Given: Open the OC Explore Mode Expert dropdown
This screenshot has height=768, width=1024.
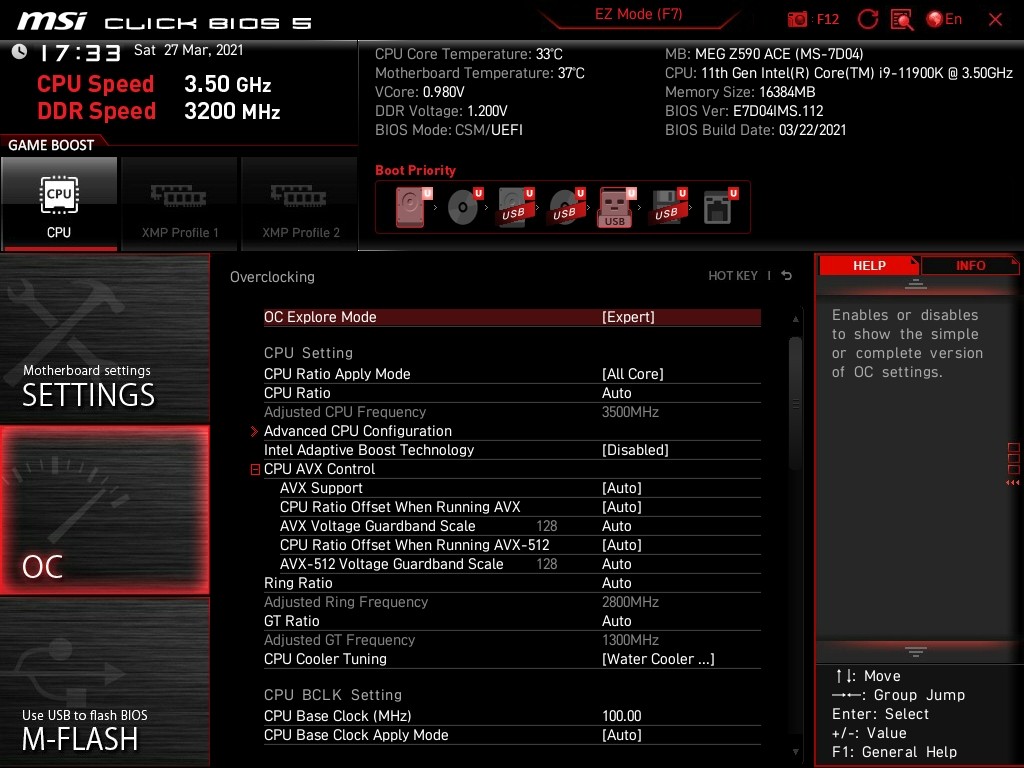Looking at the screenshot, I should [x=628, y=317].
